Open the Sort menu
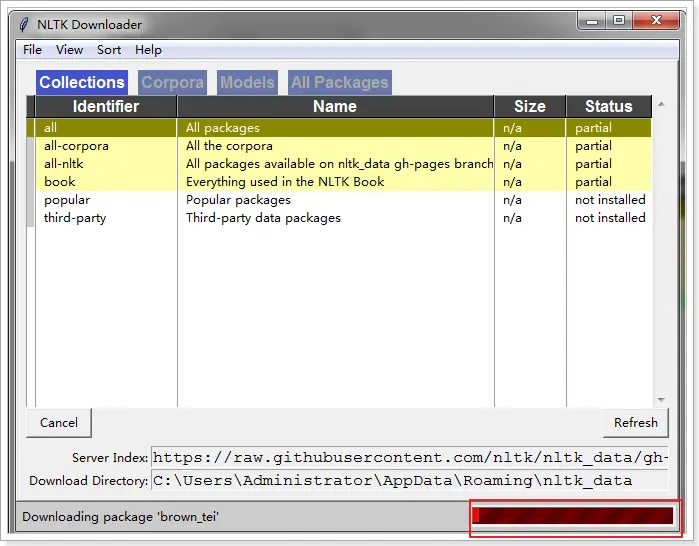This screenshot has height=546, width=699. click(109, 50)
